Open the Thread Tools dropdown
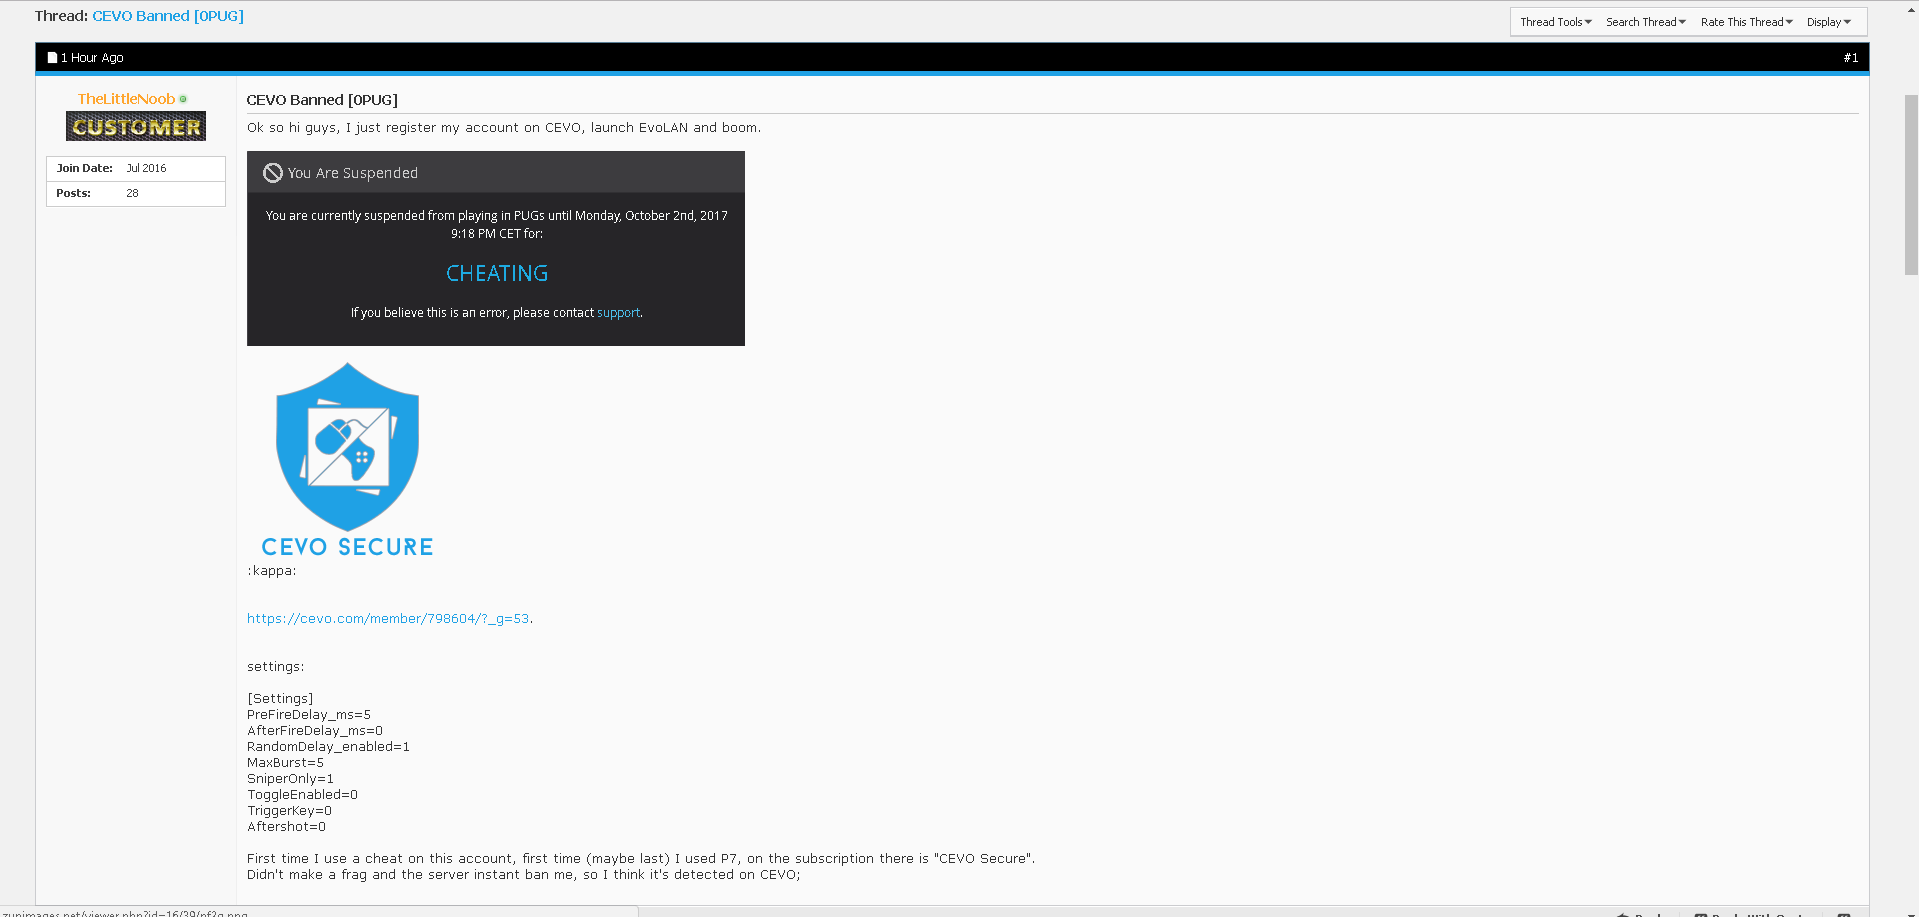The width and height of the screenshot is (1919, 917). [1555, 22]
